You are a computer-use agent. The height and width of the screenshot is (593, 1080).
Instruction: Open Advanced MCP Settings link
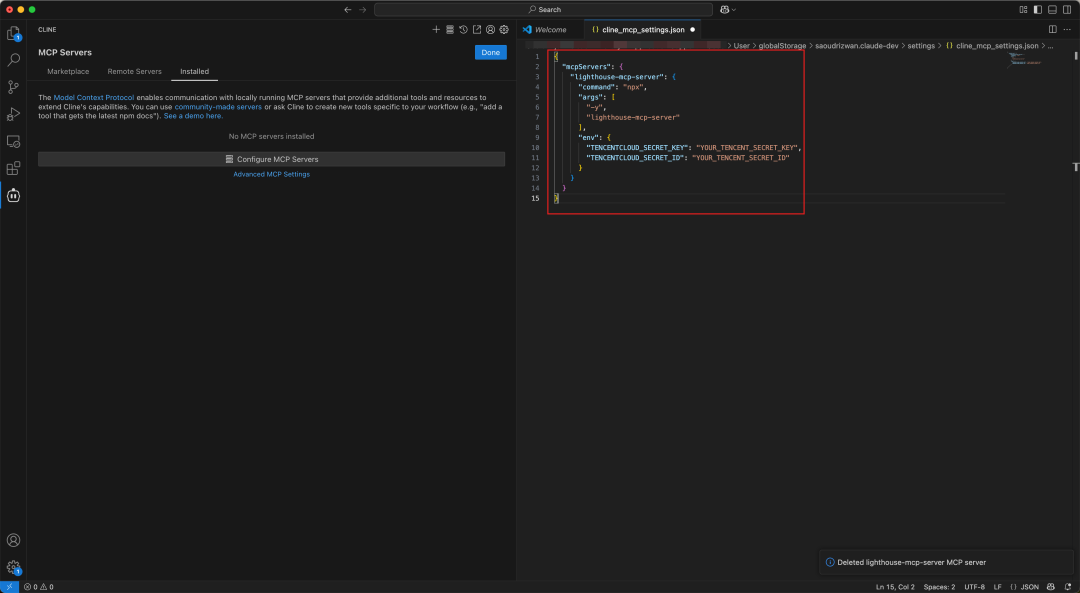[x=271, y=174]
